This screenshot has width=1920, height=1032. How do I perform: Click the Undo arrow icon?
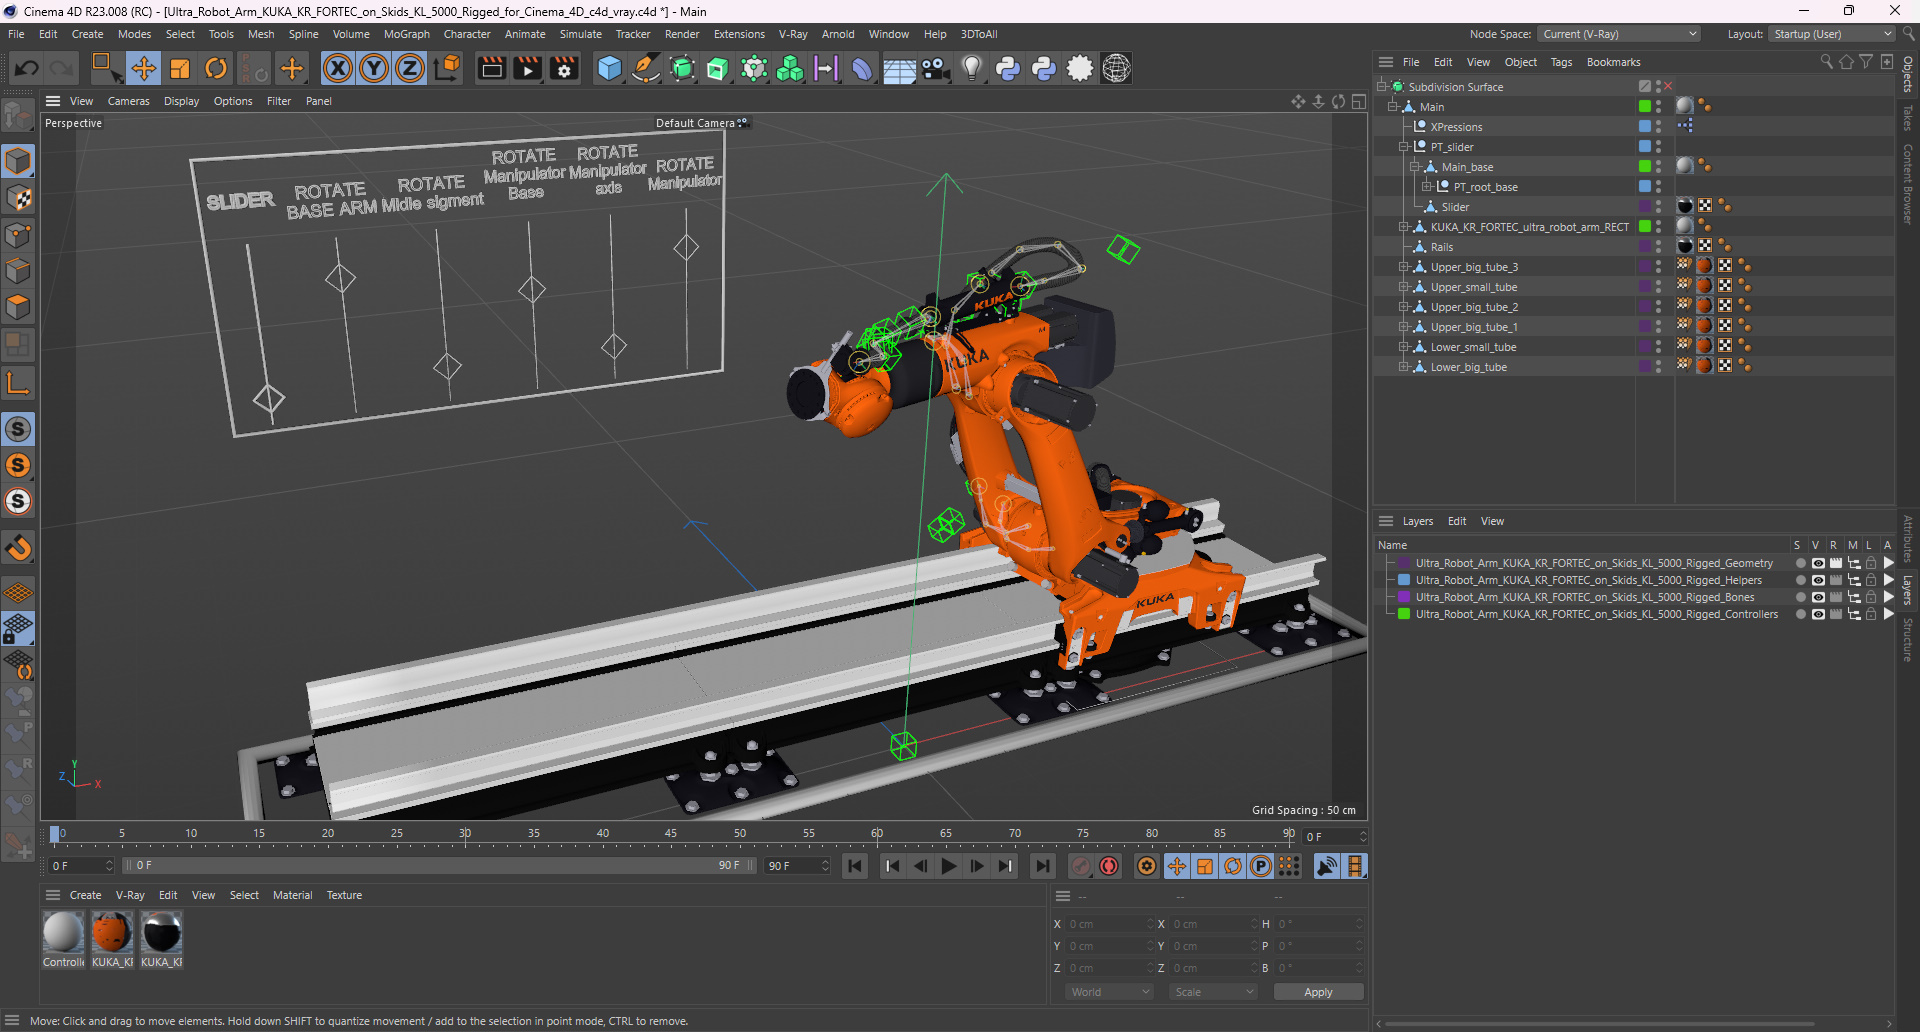(27, 68)
